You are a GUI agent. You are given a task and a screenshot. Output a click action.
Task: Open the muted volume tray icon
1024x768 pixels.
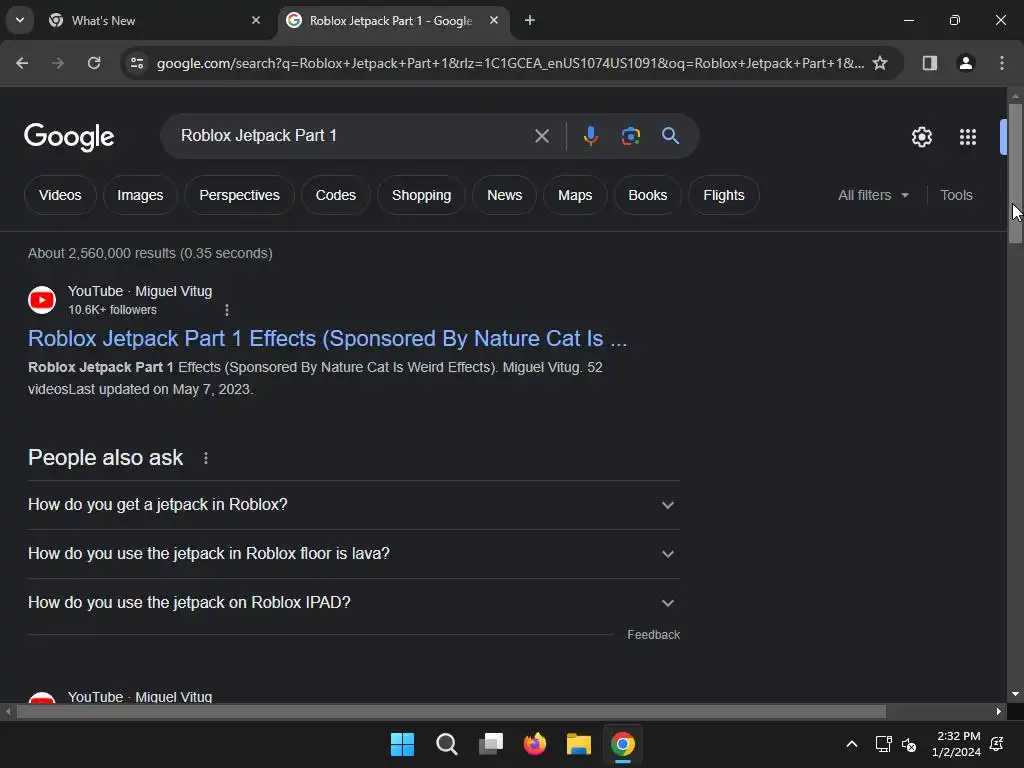click(909, 744)
